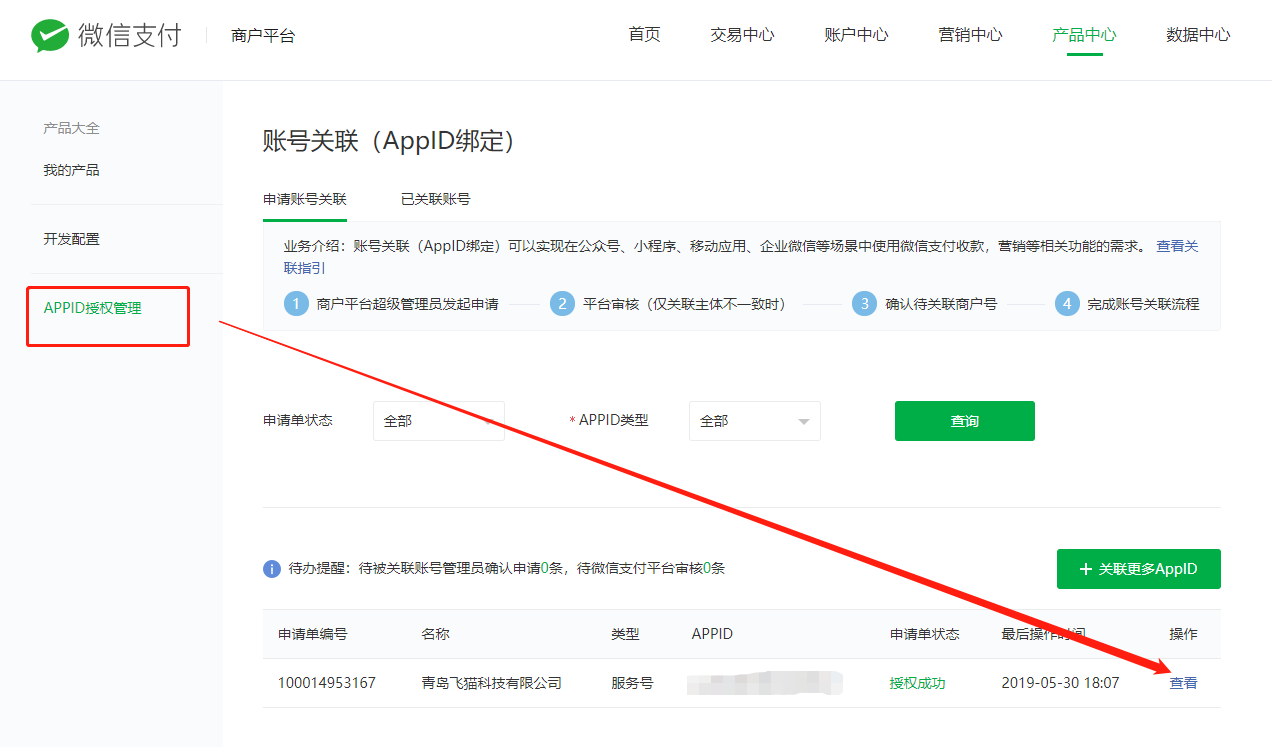Switch to the 已关联账号 tab
This screenshot has height=747, width=1272.
pos(435,199)
